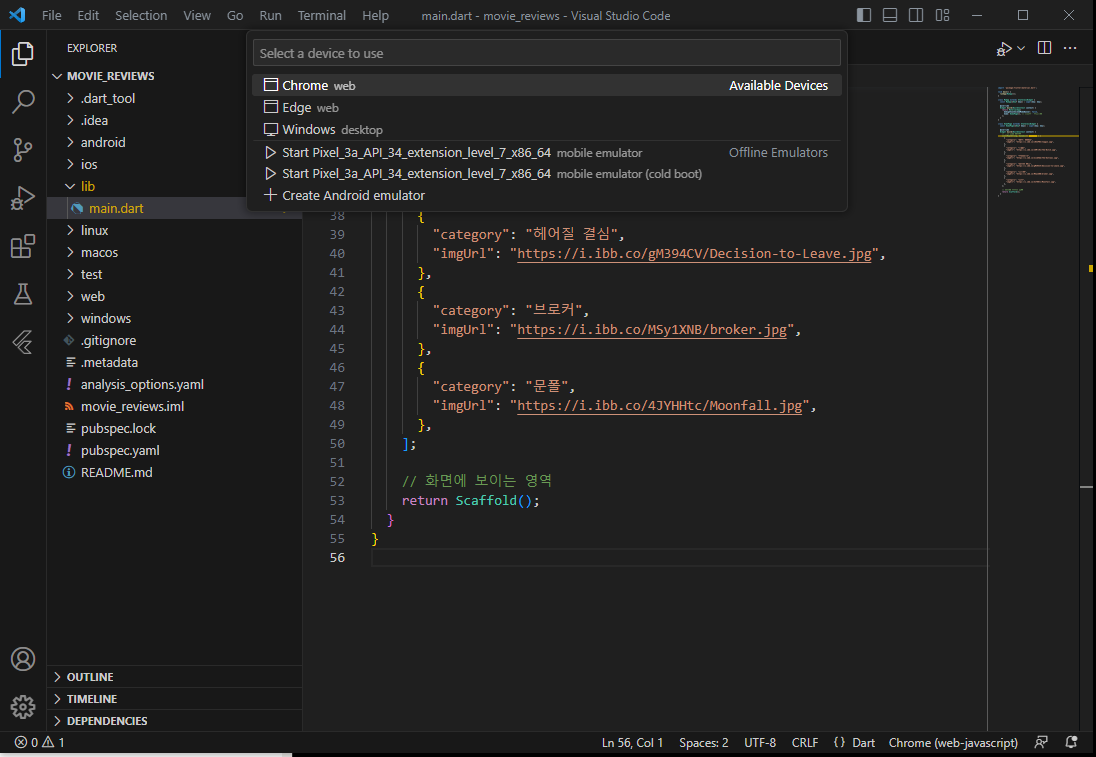Select Windows desktop device

click(547, 130)
